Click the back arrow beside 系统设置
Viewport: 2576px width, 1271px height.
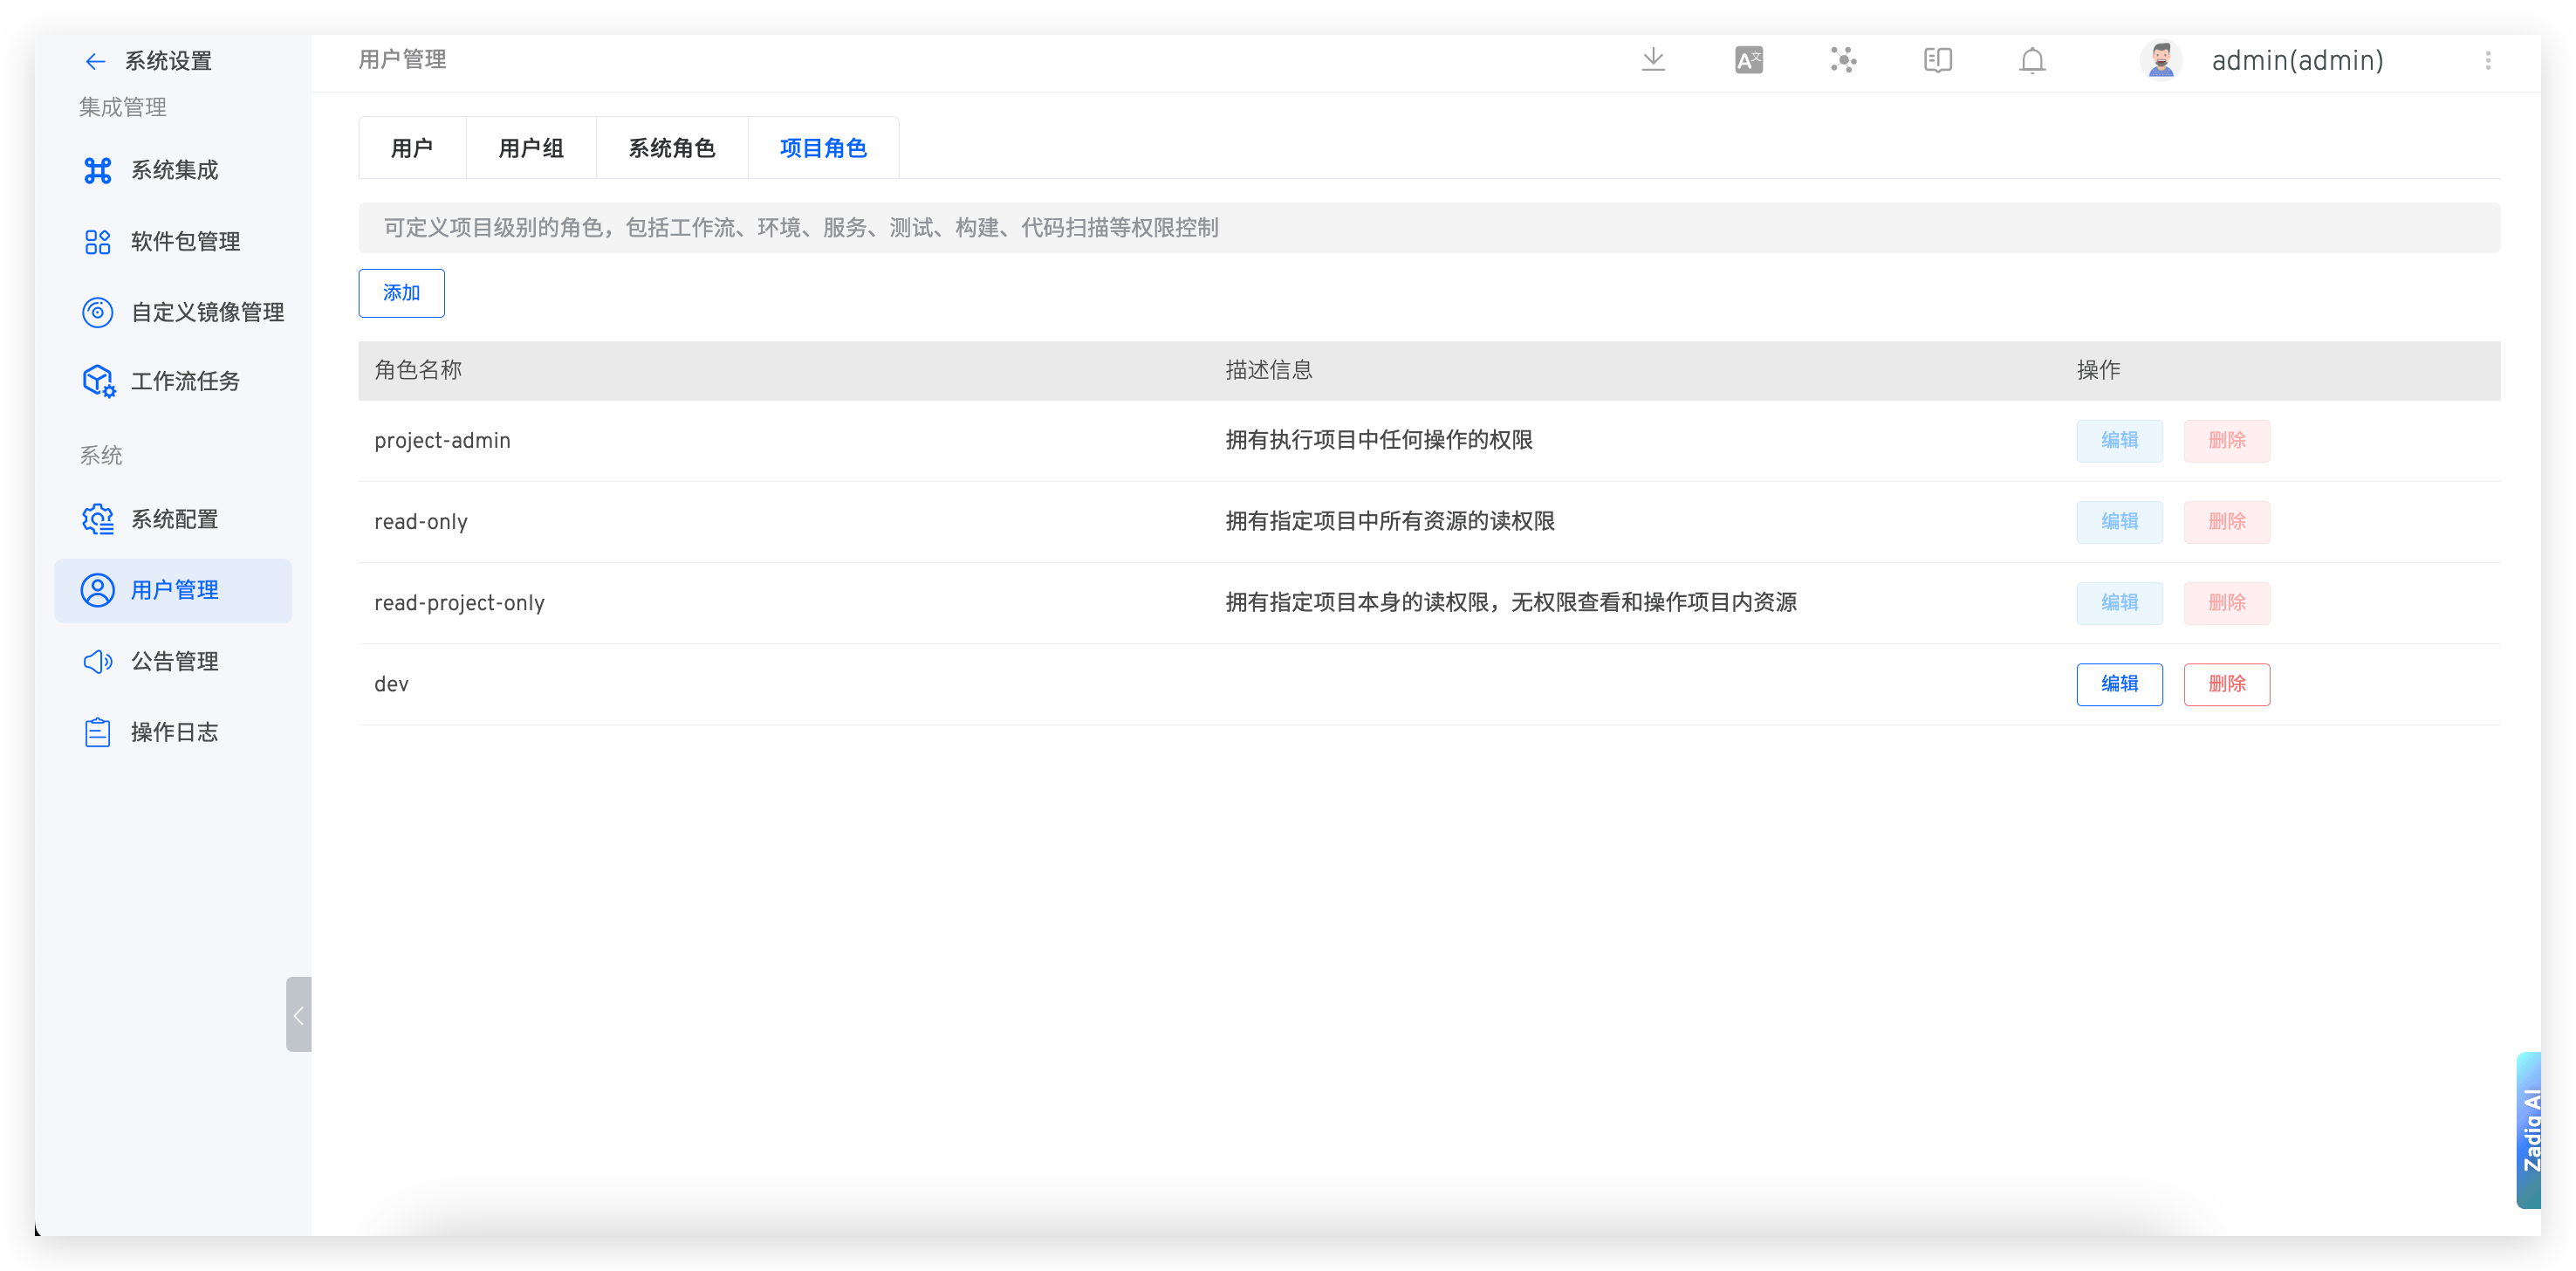(95, 62)
